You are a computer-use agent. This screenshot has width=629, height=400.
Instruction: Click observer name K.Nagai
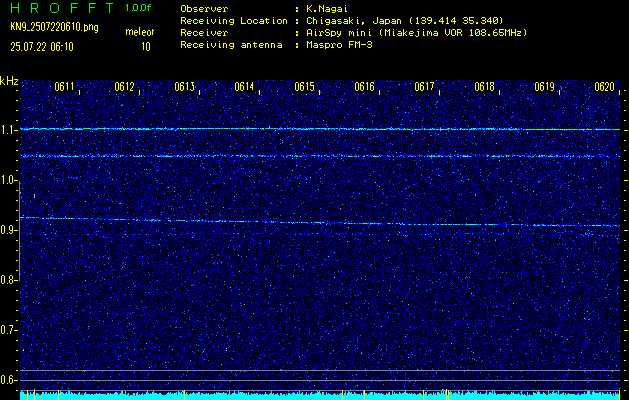(x=327, y=9)
